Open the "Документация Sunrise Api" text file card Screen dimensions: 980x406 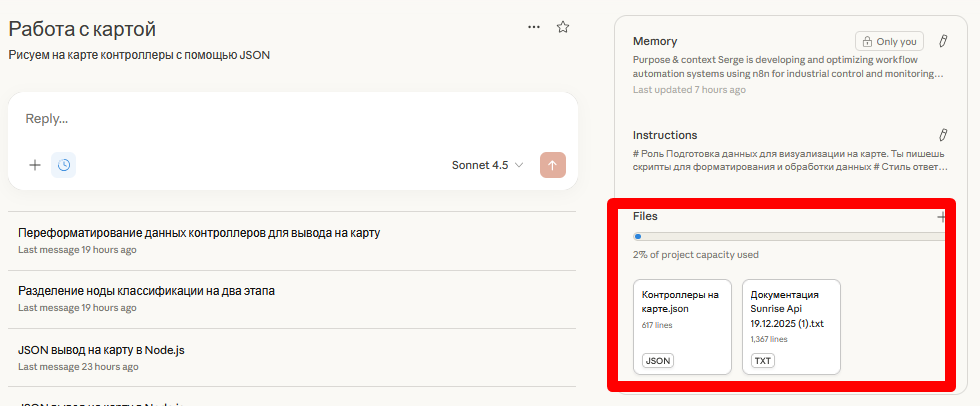[x=791, y=327]
